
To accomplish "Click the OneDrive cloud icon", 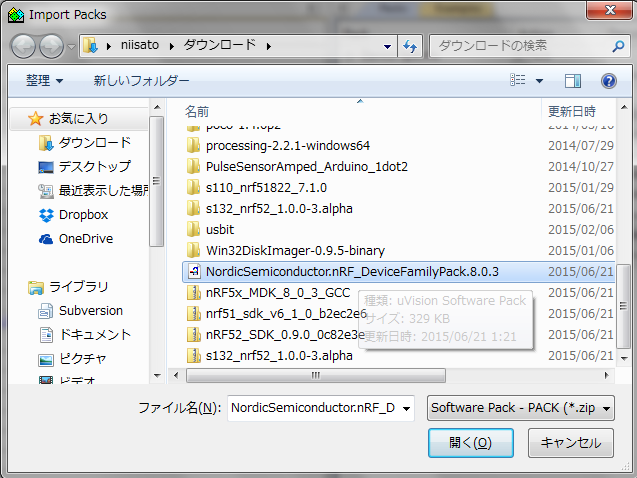I will tap(46, 239).
